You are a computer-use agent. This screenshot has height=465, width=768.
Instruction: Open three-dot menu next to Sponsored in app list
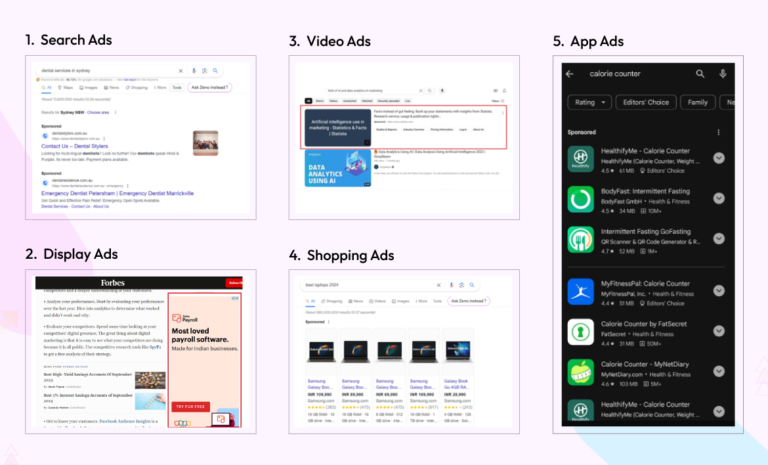(719, 132)
